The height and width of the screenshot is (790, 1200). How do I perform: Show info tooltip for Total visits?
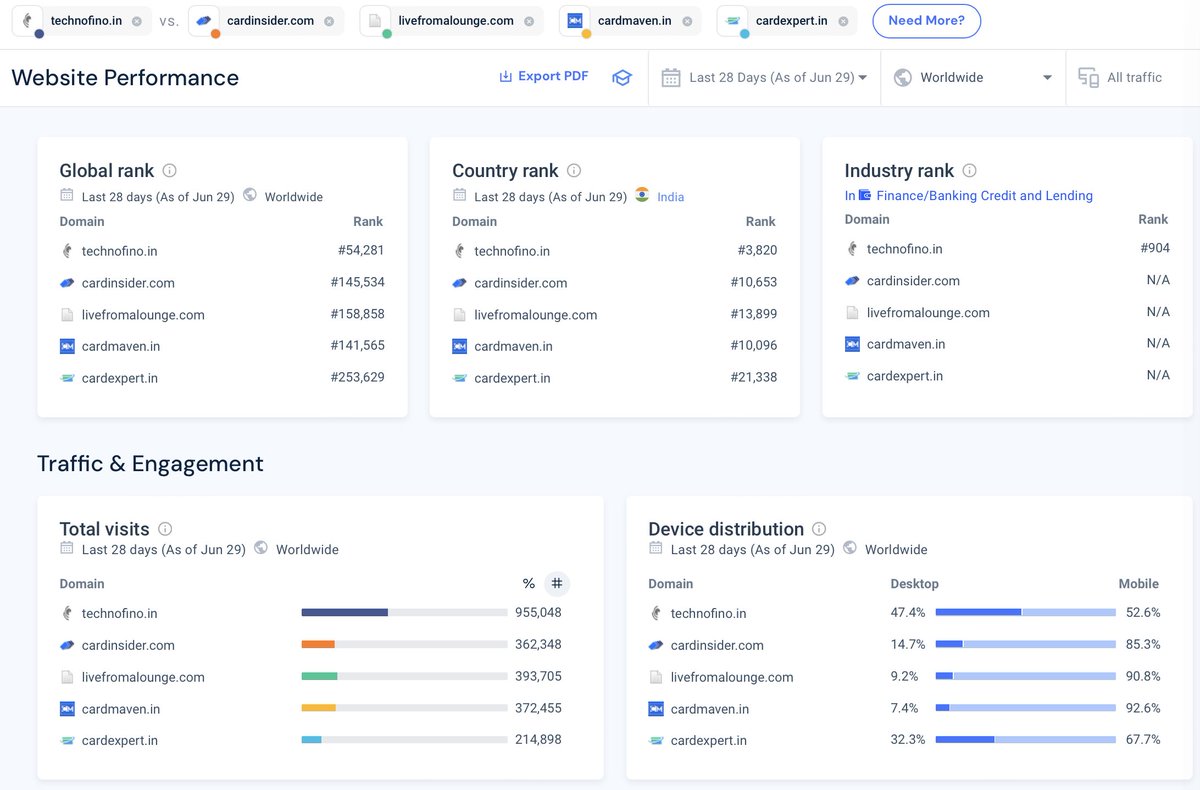[x=165, y=529]
